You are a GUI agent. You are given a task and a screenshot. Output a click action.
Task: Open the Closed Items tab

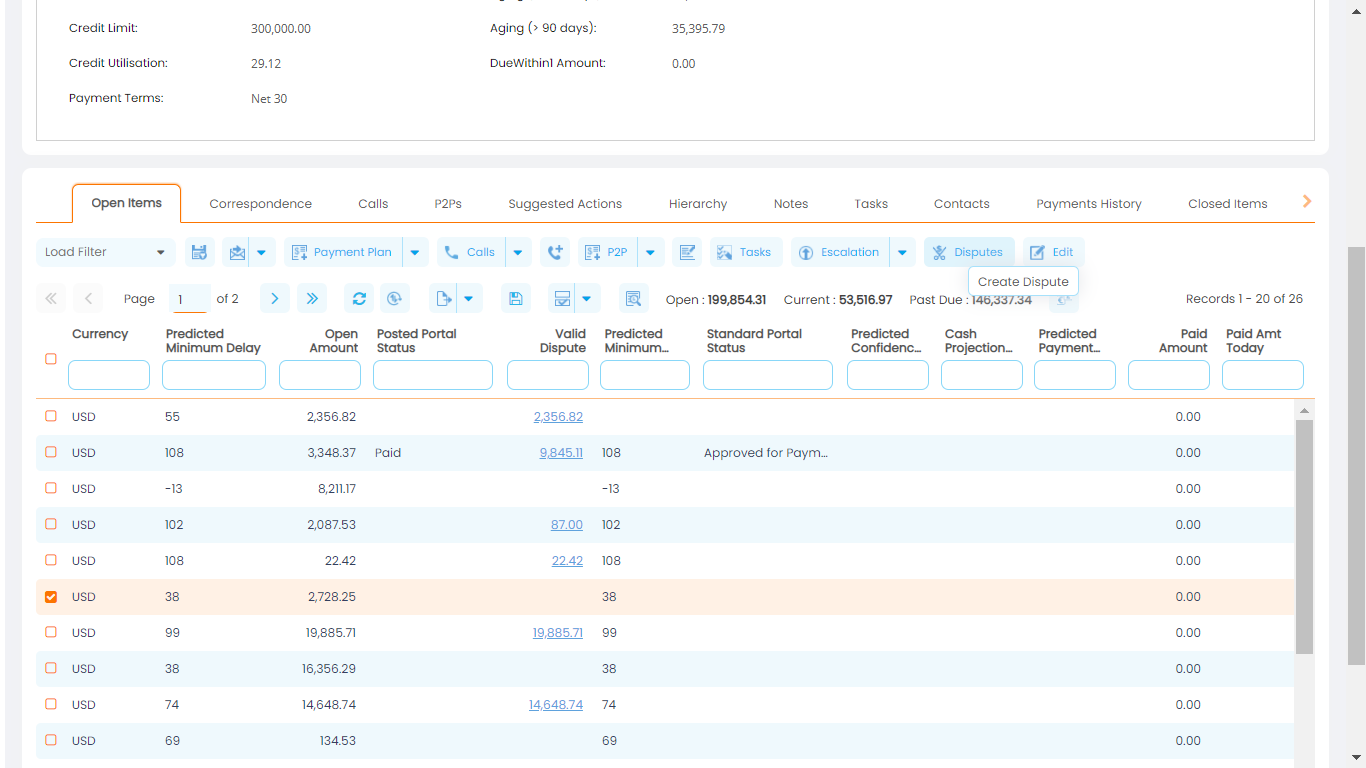pyautogui.click(x=1227, y=203)
